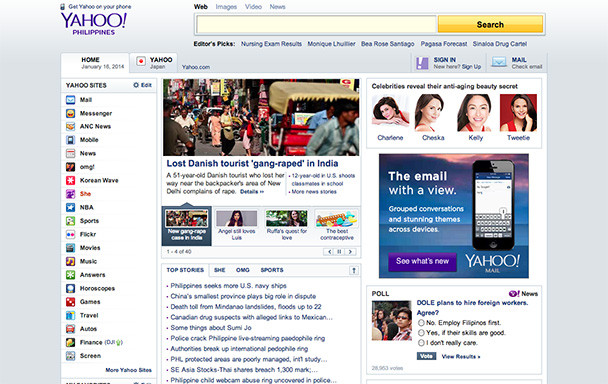This screenshot has width=608, height=384.
Task: Open the omg! icon
Action: coord(70,167)
